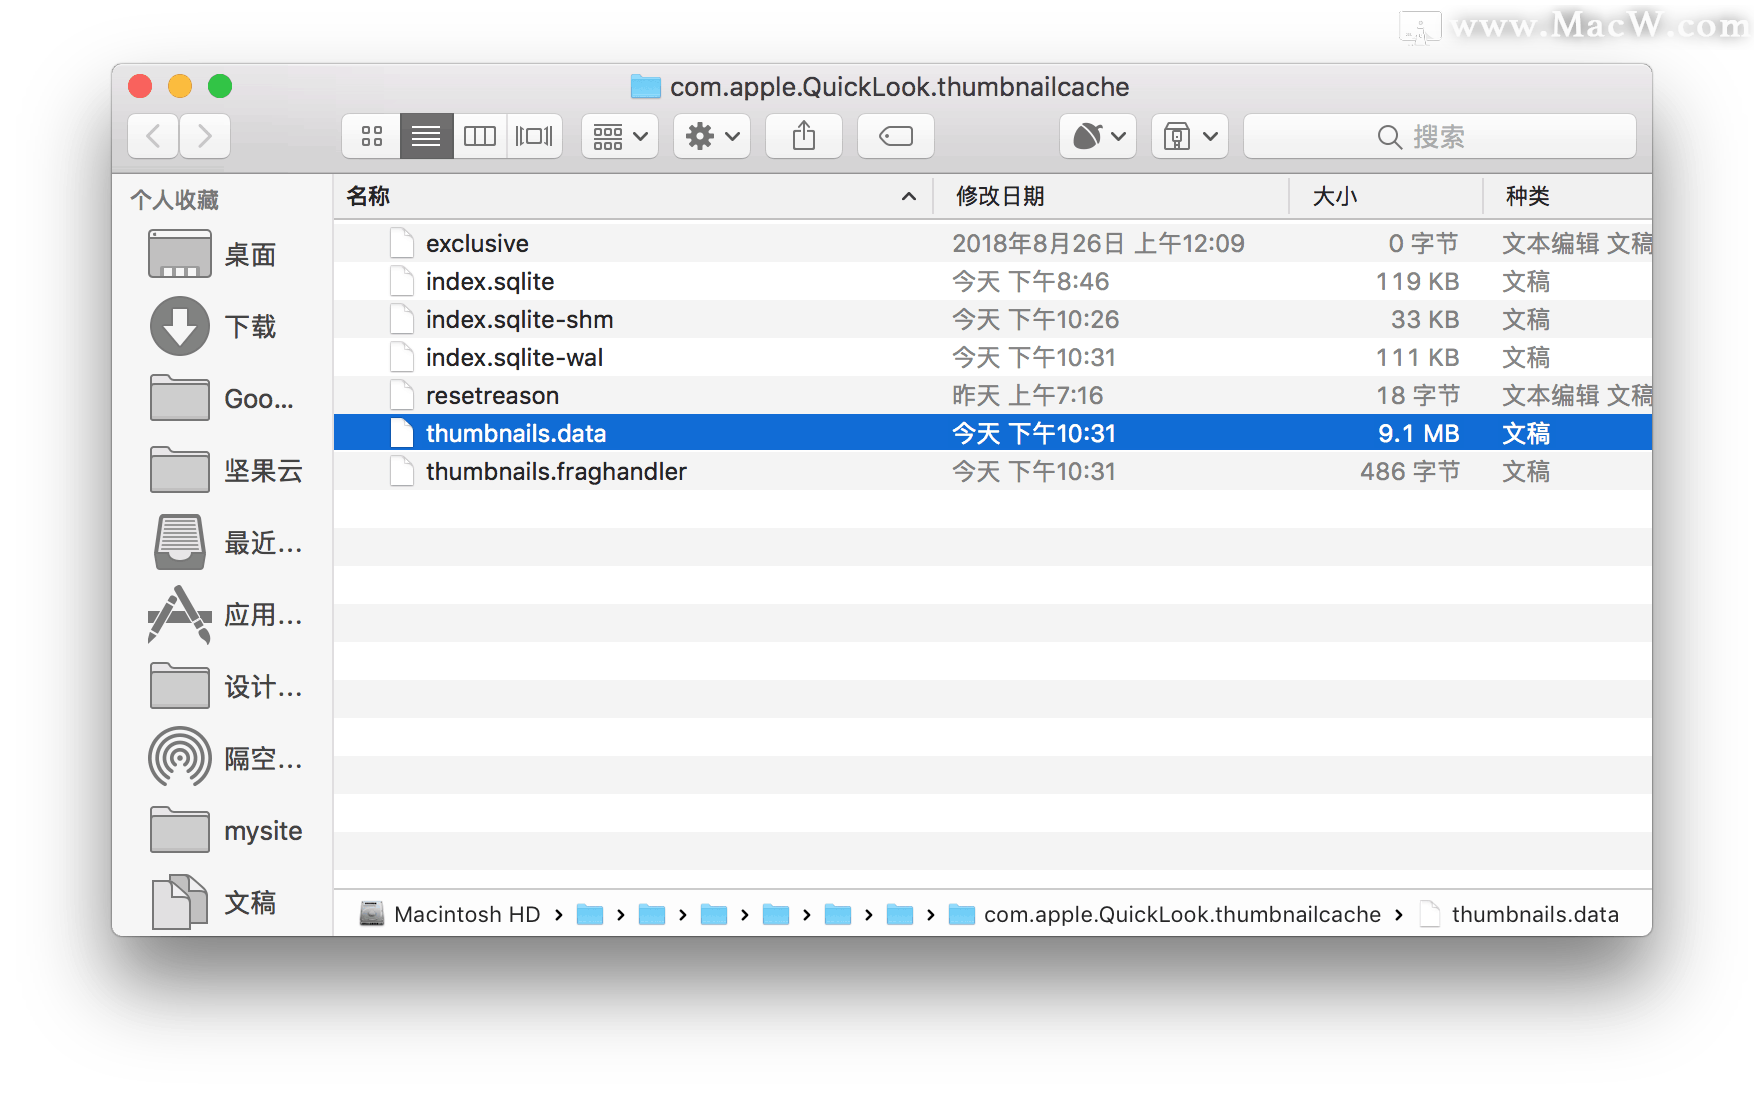The image size is (1764, 1096).
Task: Open 桌面 in the sidebar
Action: [220, 255]
